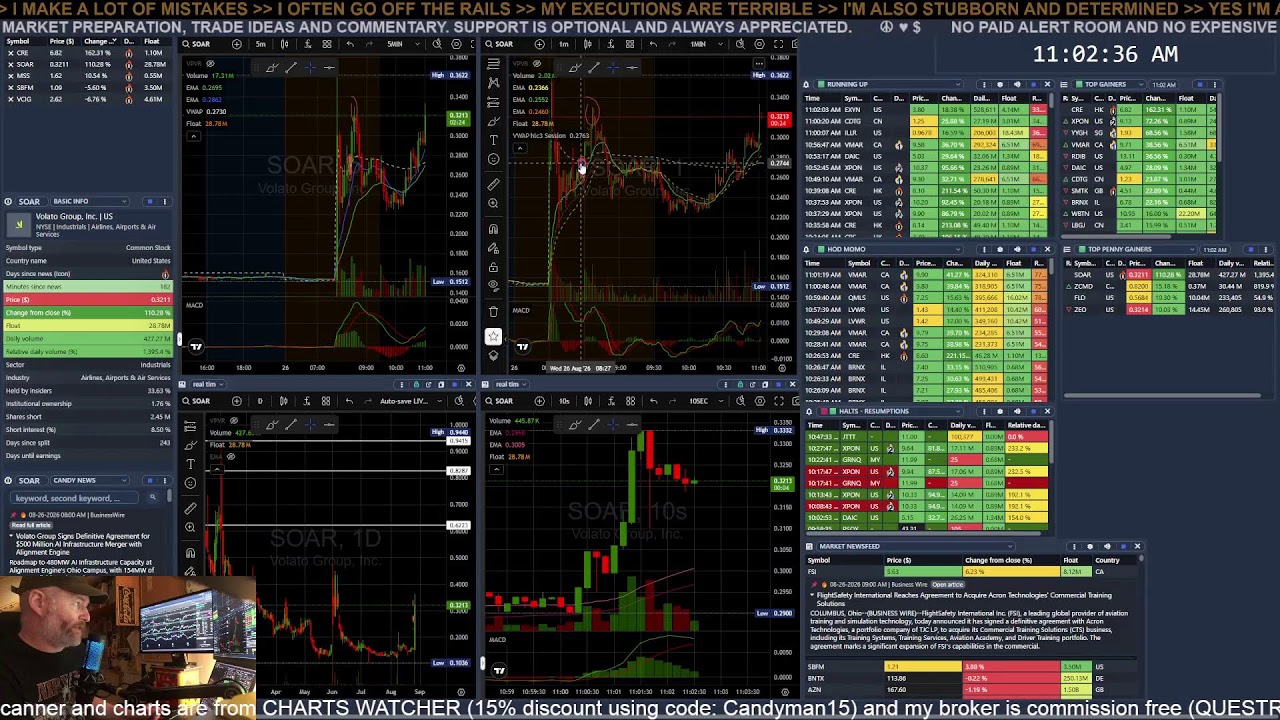Open TOP GAINERS scanner dropdown
Screen dimensions: 1280x720
(x=1110, y=84)
